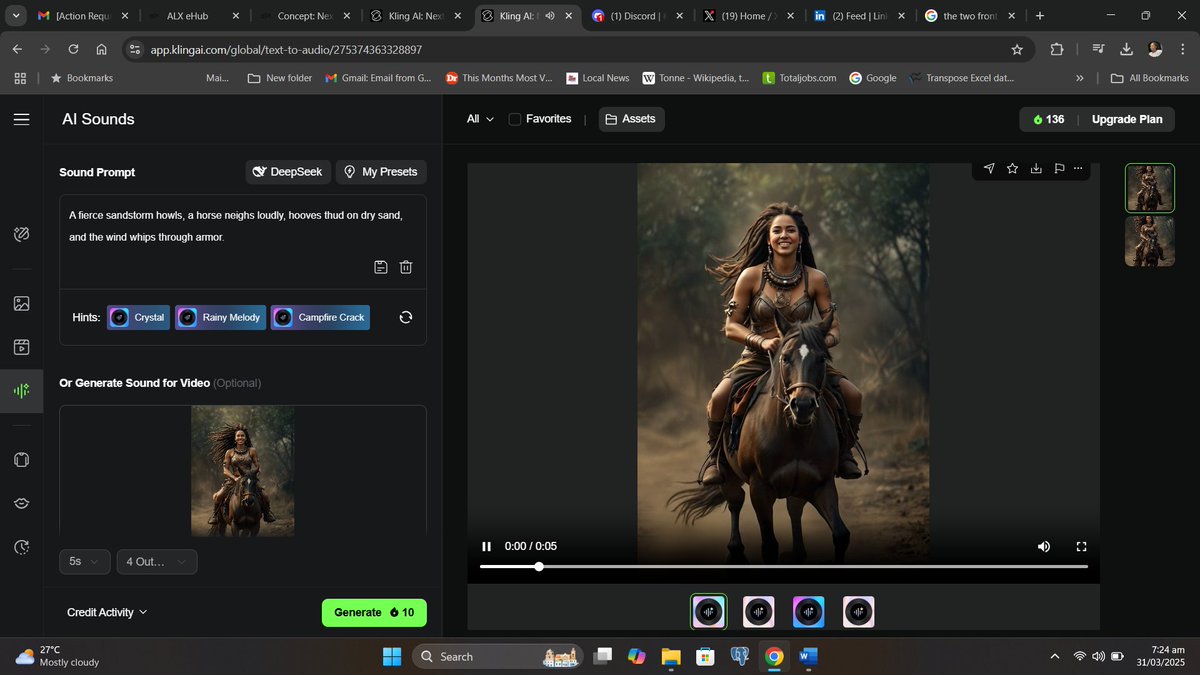Select the uploaded horse rider video thumbnail
1200x675 pixels.
click(x=243, y=471)
